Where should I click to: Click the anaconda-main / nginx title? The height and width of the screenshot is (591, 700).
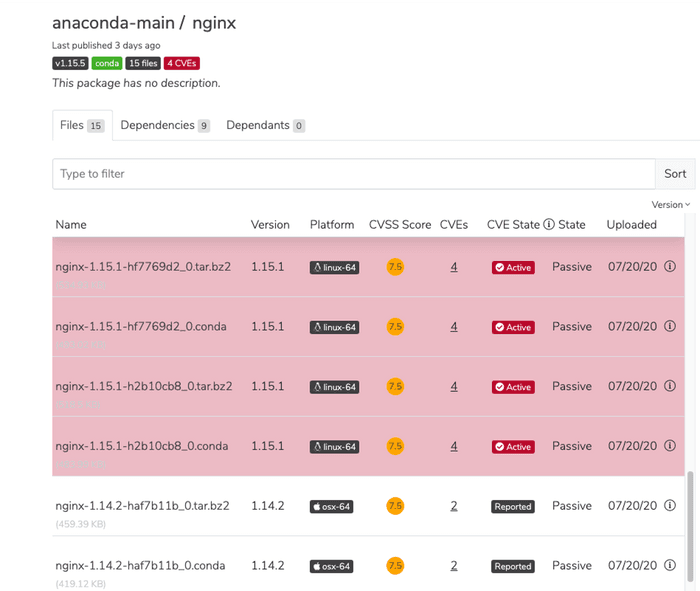144,23
